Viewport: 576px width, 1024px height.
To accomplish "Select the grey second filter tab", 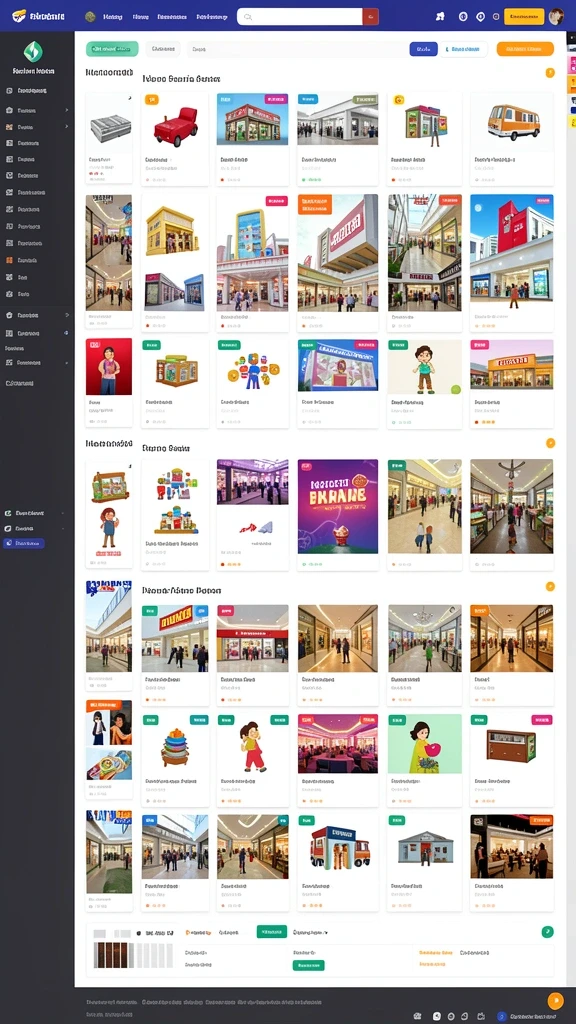I will pyautogui.click(x=163, y=49).
